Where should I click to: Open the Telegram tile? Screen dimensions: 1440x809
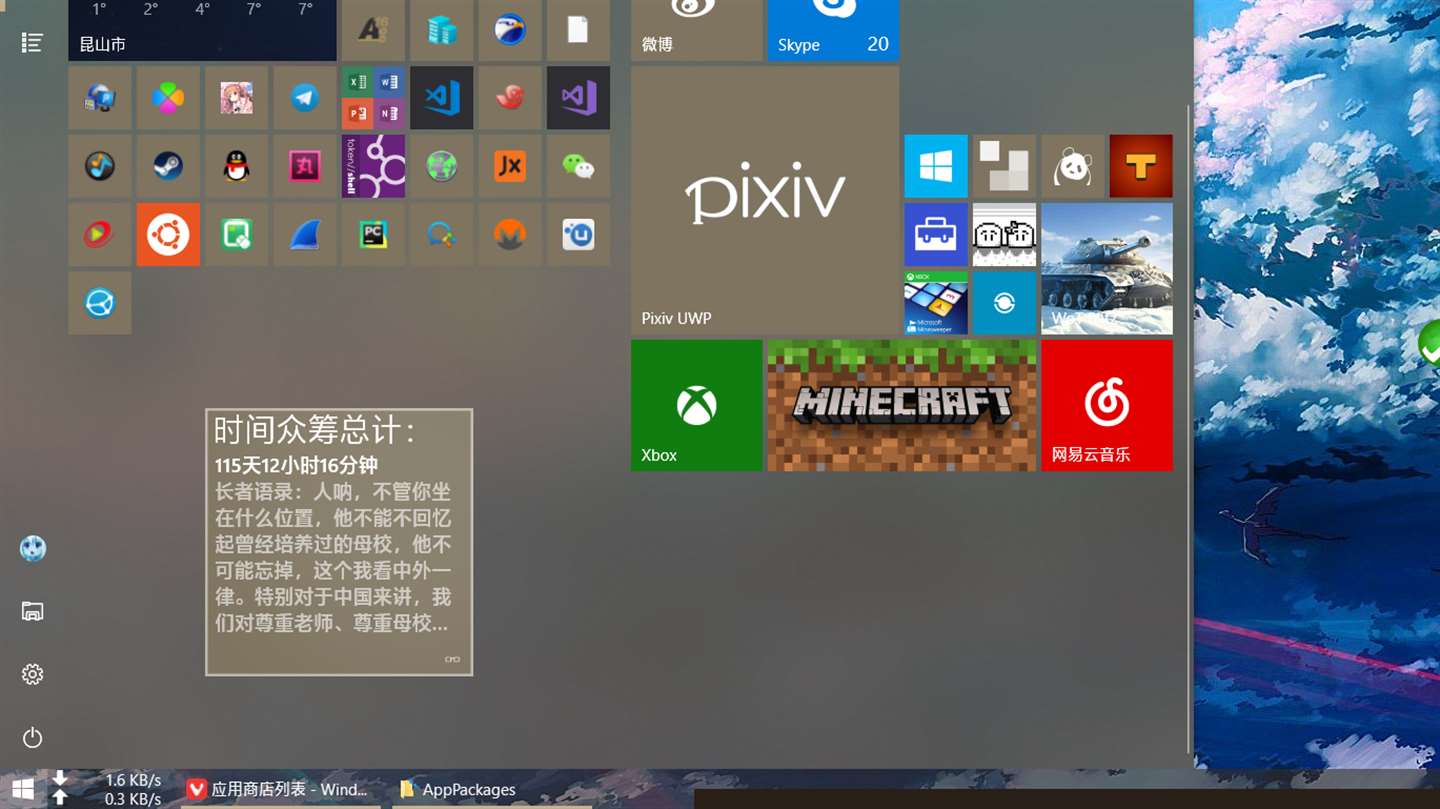point(305,98)
